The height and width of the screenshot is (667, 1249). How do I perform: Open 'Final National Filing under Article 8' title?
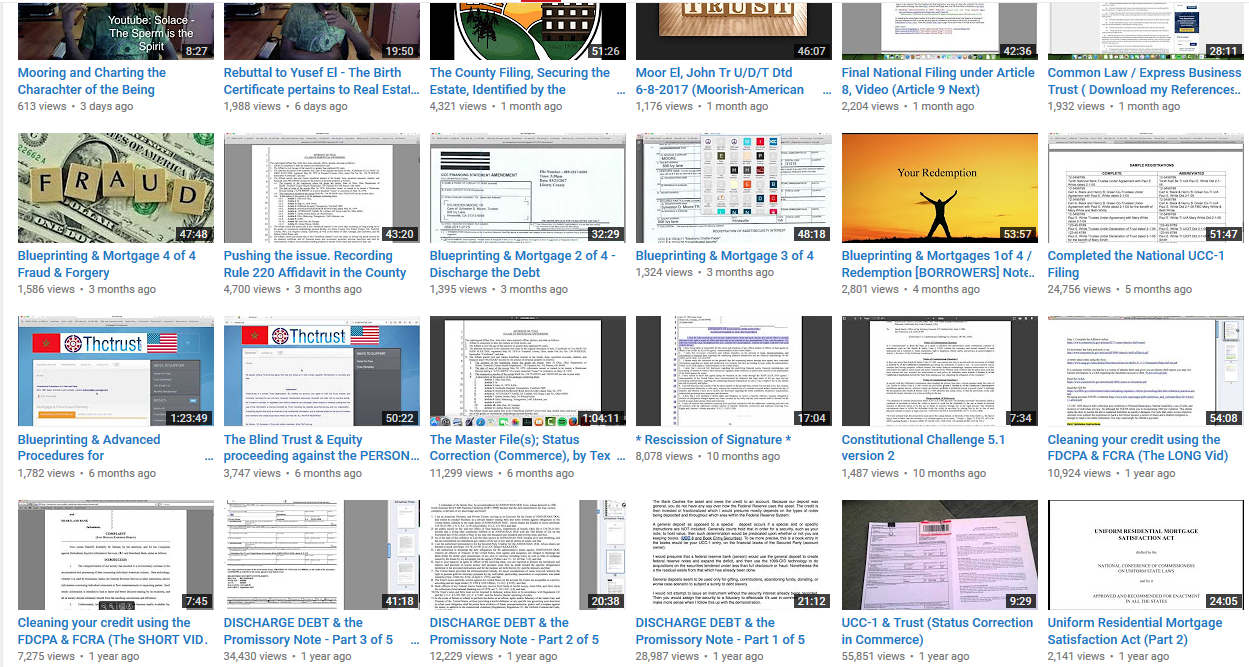click(x=938, y=81)
